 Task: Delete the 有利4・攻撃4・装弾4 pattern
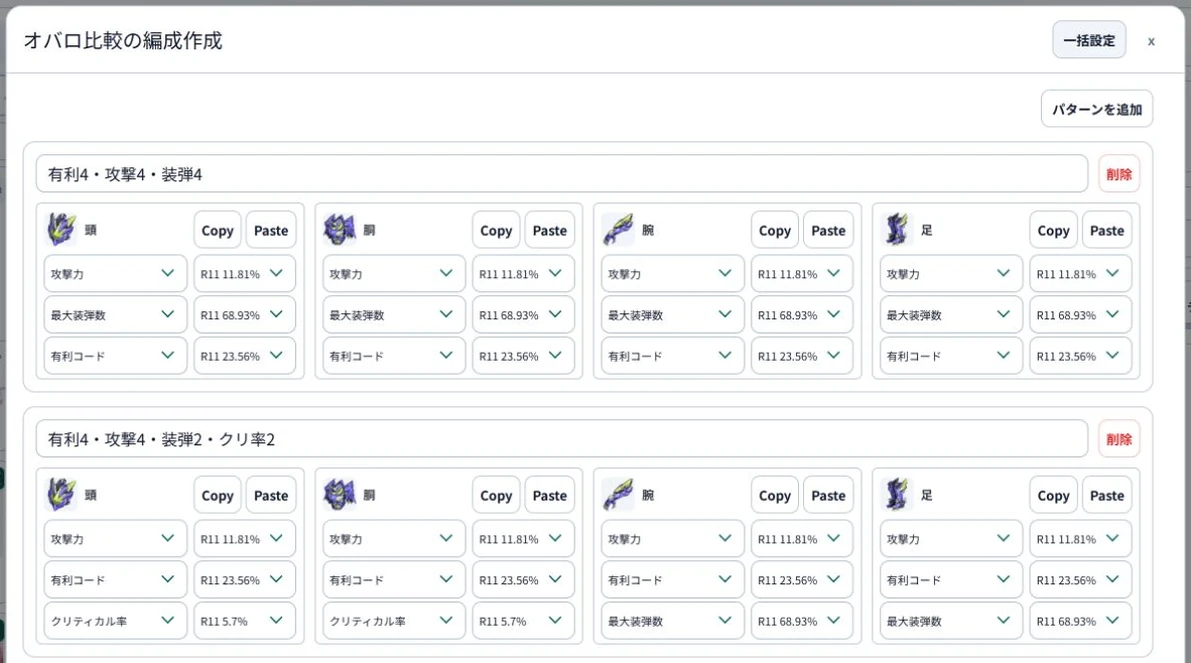point(1119,175)
